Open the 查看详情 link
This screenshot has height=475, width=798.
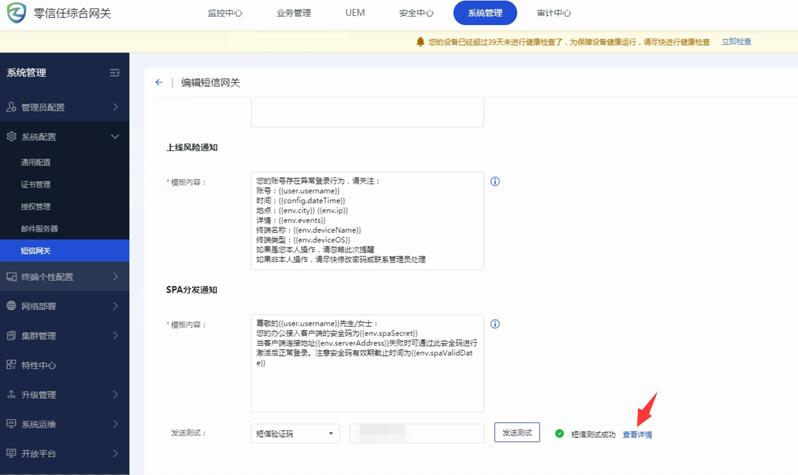pos(637,435)
